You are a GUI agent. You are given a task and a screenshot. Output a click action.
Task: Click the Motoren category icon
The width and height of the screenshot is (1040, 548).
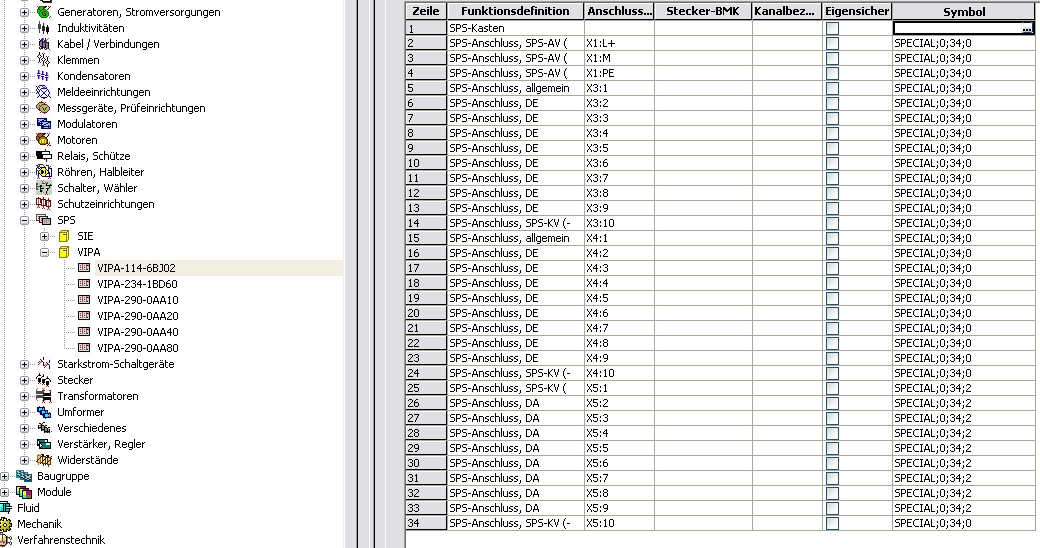point(43,140)
